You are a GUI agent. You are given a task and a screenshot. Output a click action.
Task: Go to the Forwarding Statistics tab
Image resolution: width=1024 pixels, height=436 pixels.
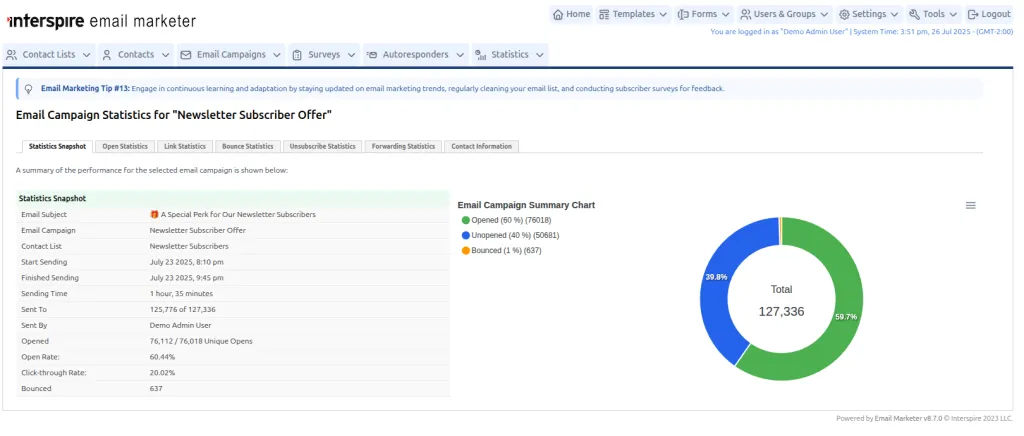tap(403, 147)
